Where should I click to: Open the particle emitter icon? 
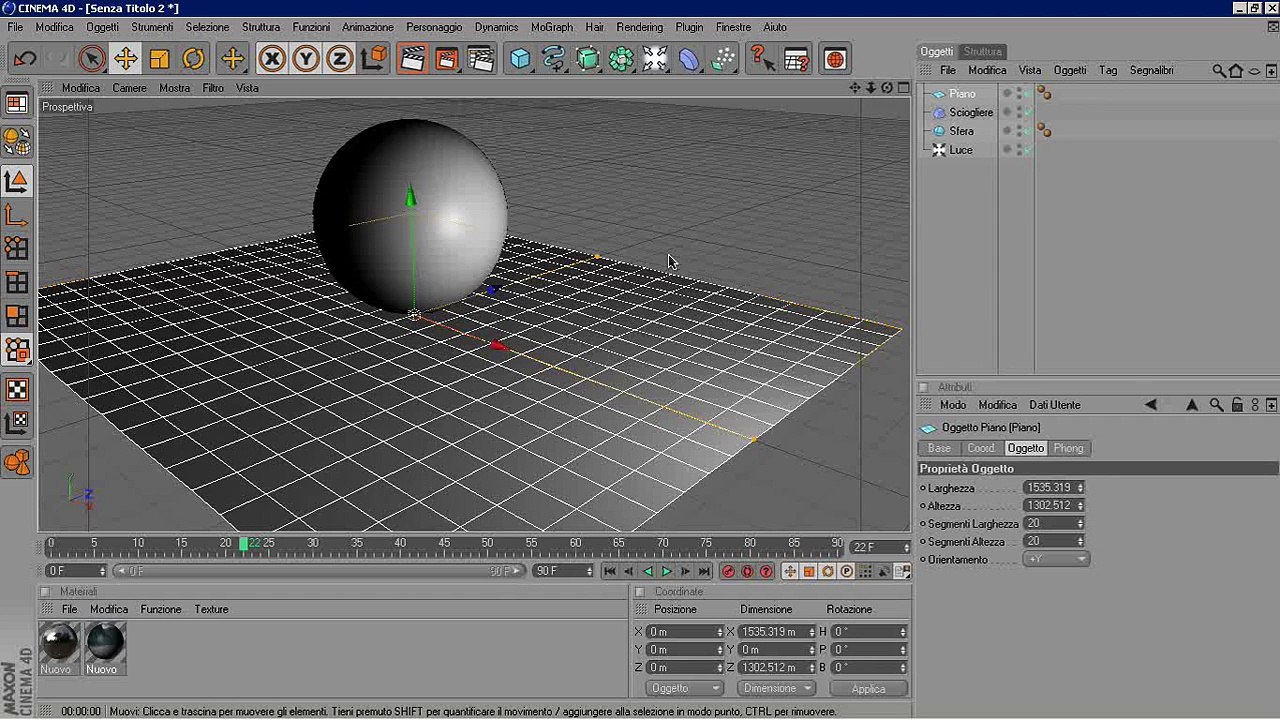[x=723, y=59]
